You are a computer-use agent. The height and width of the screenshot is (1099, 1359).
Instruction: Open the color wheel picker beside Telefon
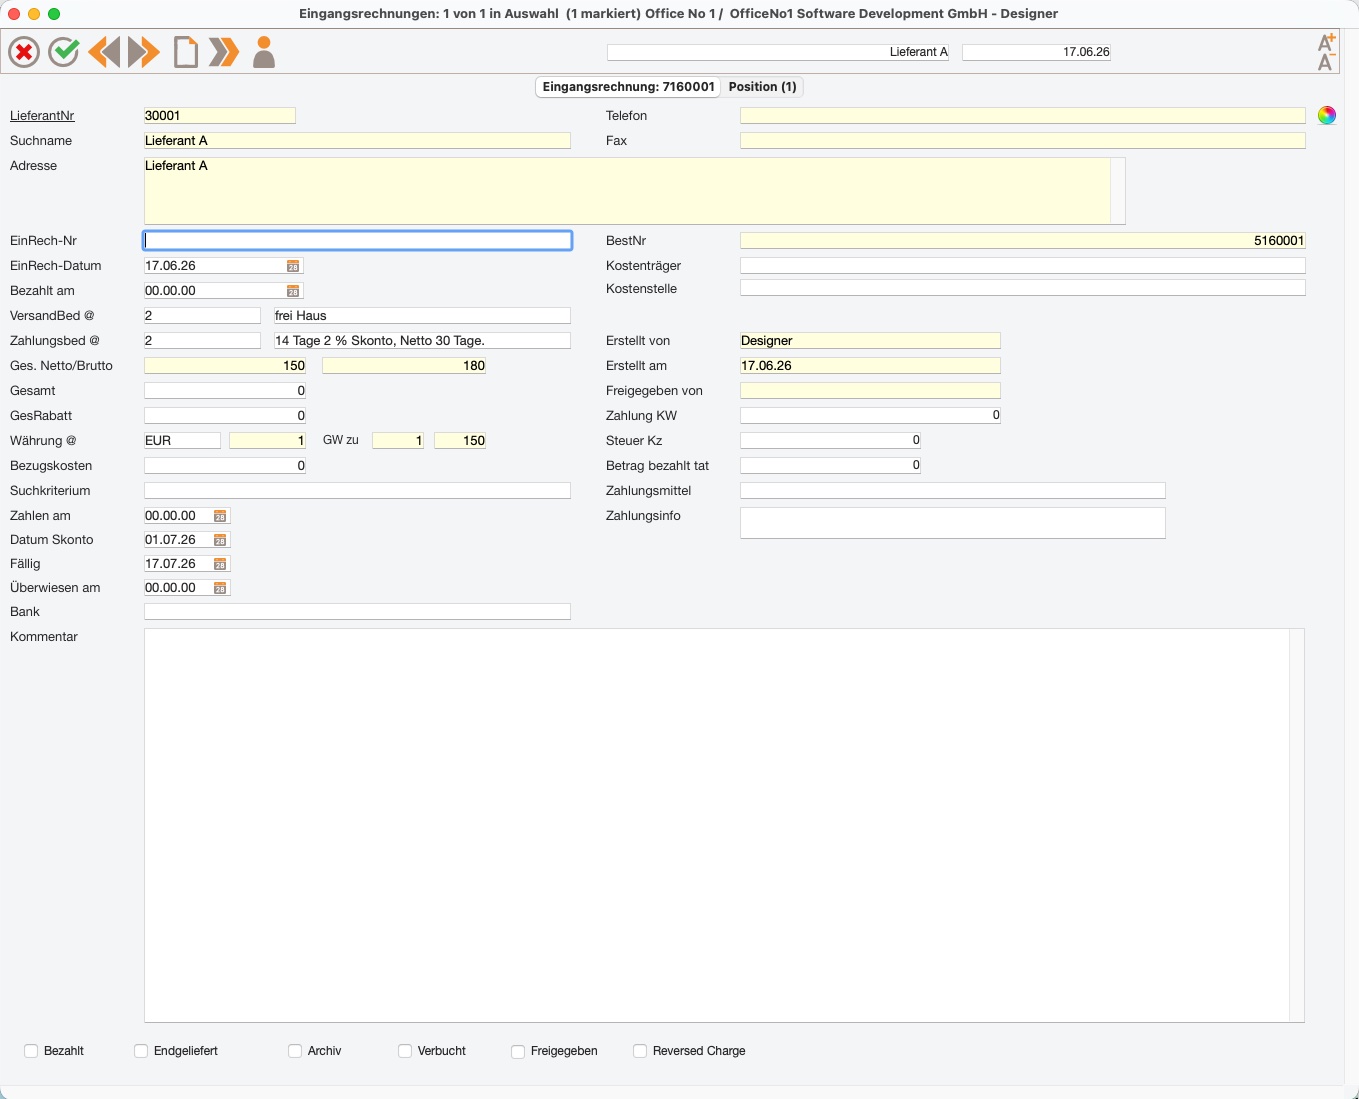click(x=1327, y=115)
